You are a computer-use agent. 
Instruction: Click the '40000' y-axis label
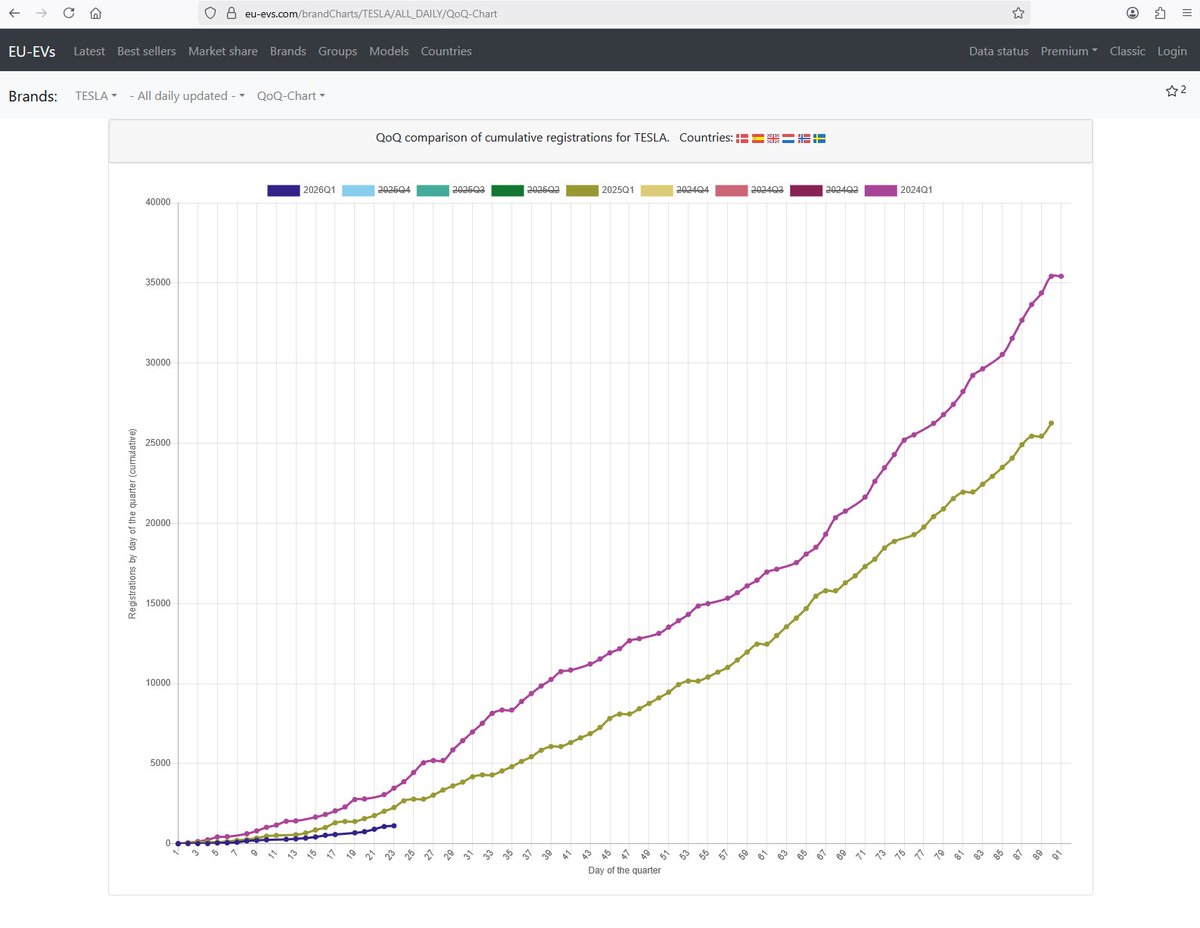(x=157, y=203)
